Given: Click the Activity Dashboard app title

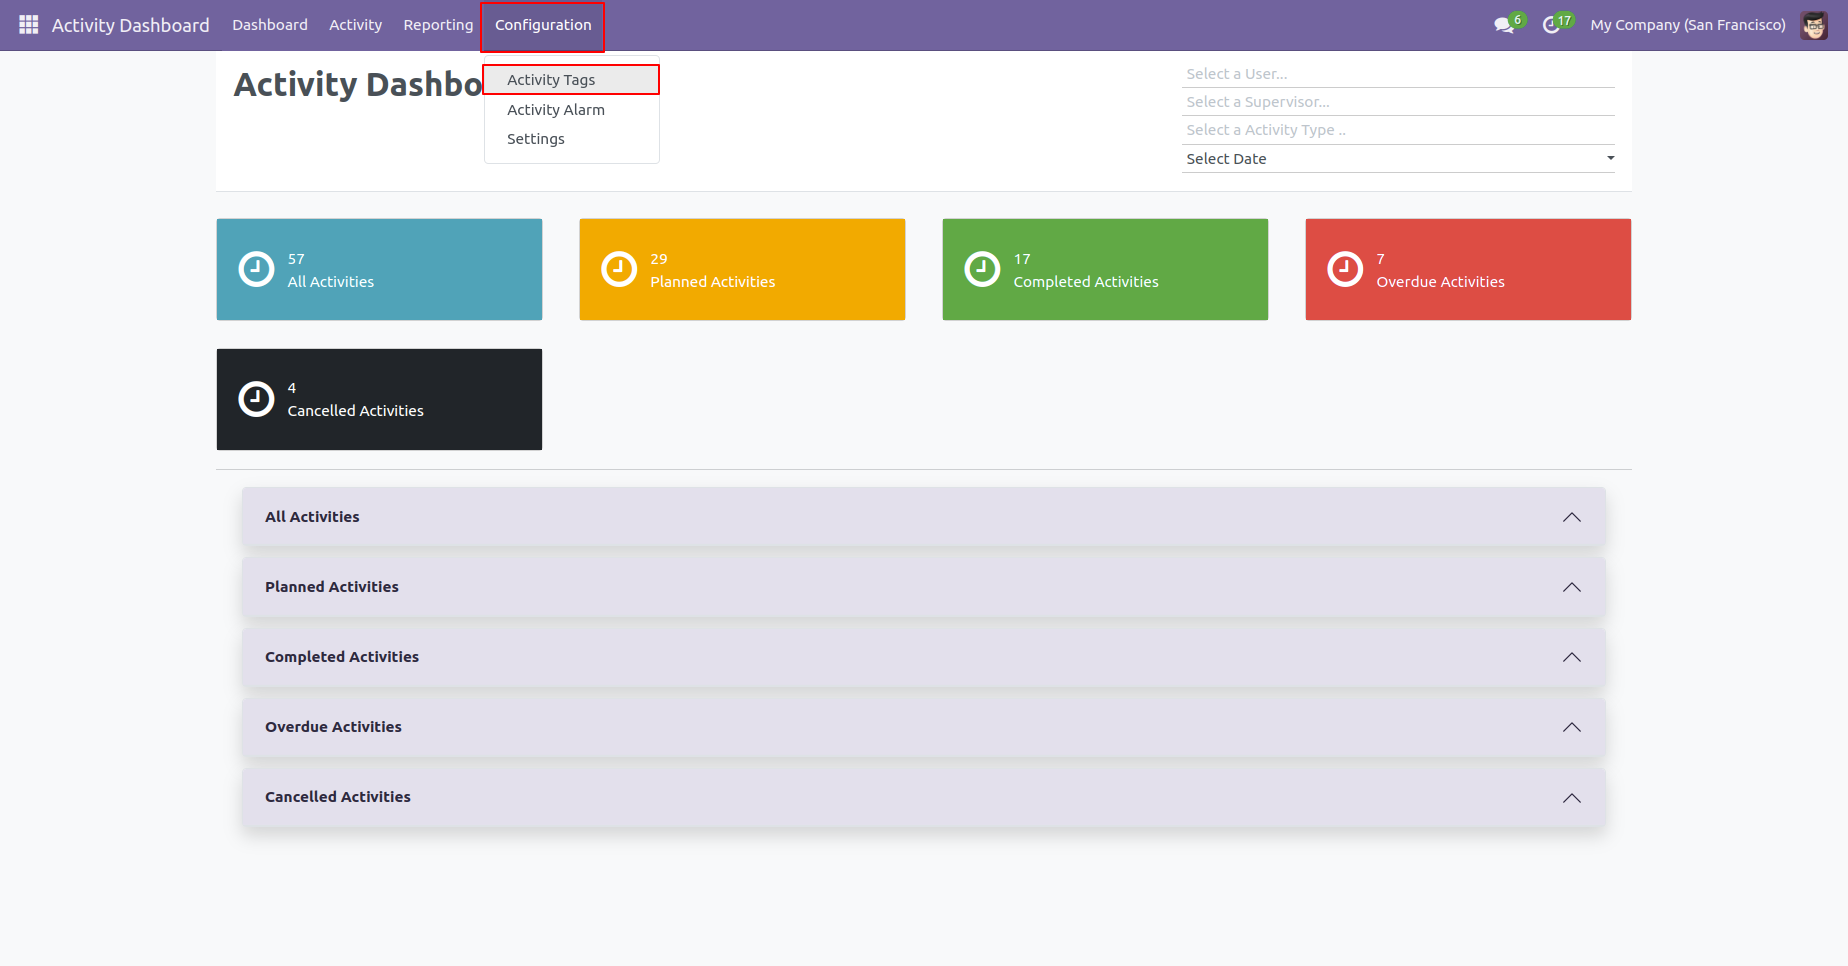Looking at the screenshot, I should pos(130,25).
